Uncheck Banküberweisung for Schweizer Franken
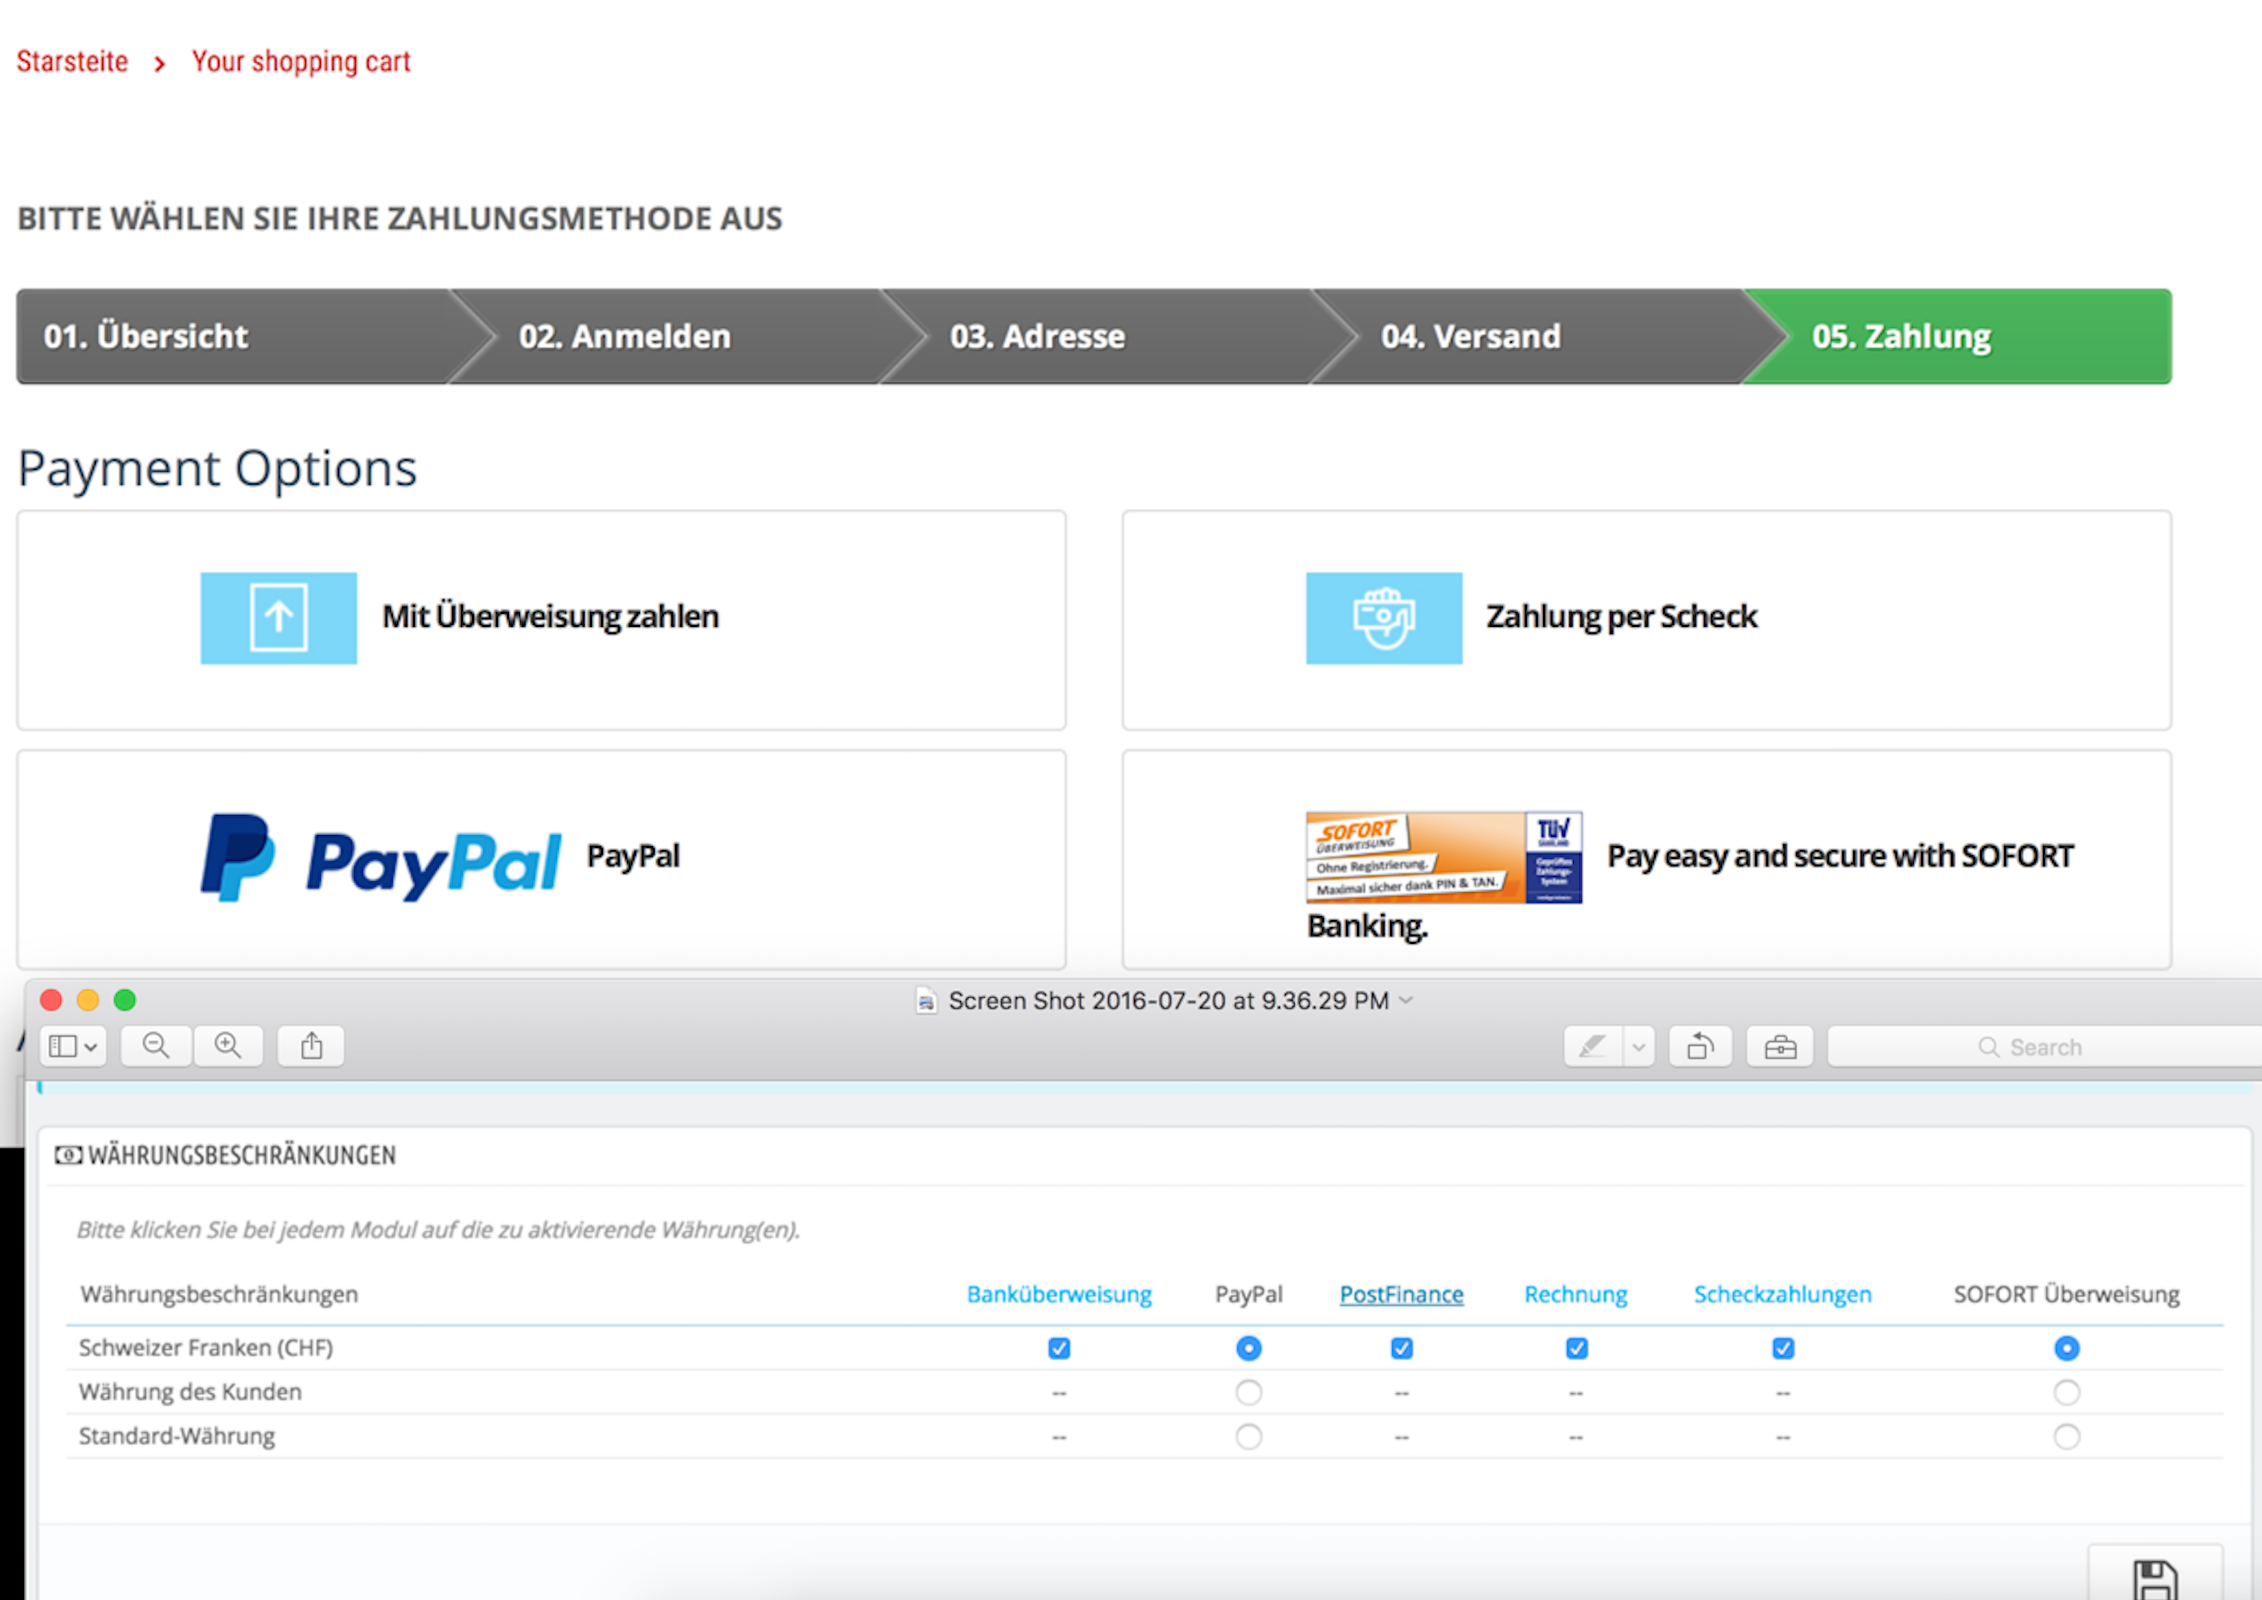This screenshot has height=1600, width=2262. pyautogui.click(x=1059, y=1348)
